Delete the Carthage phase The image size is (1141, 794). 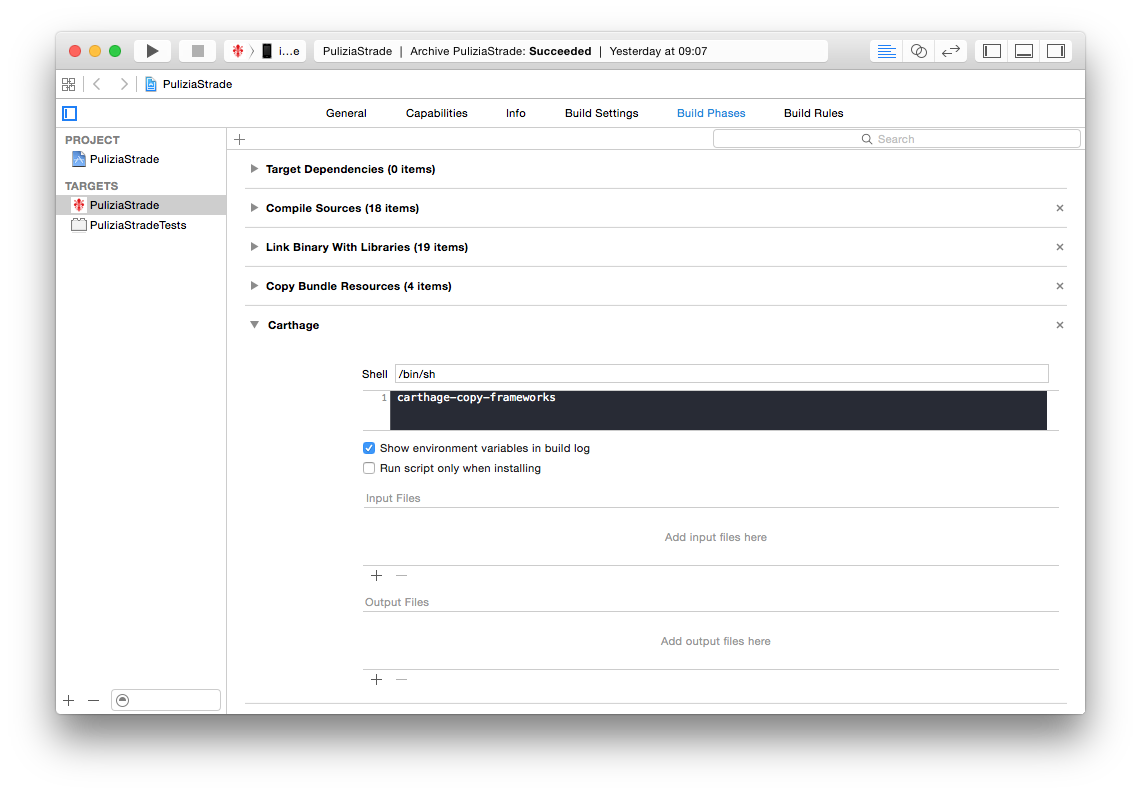(x=1060, y=325)
